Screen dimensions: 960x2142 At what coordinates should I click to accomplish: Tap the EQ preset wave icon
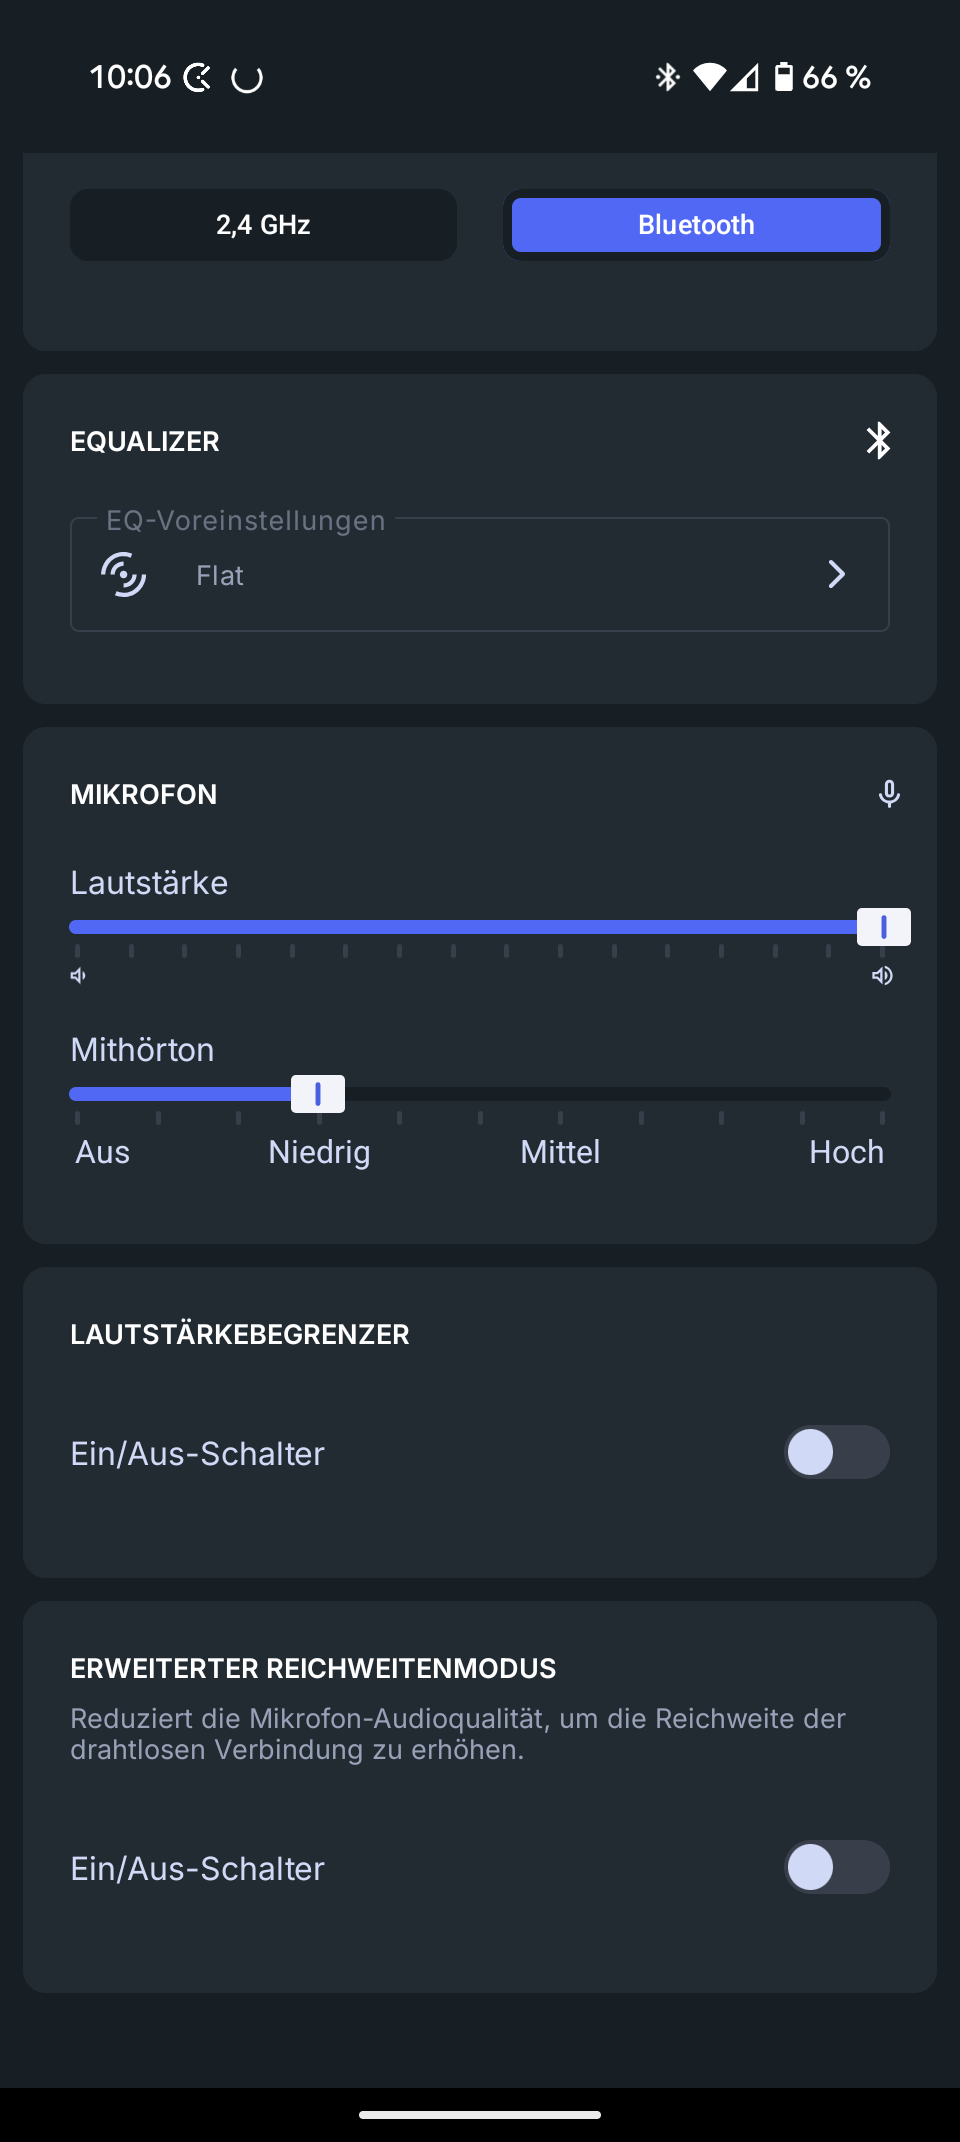tap(124, 575)
